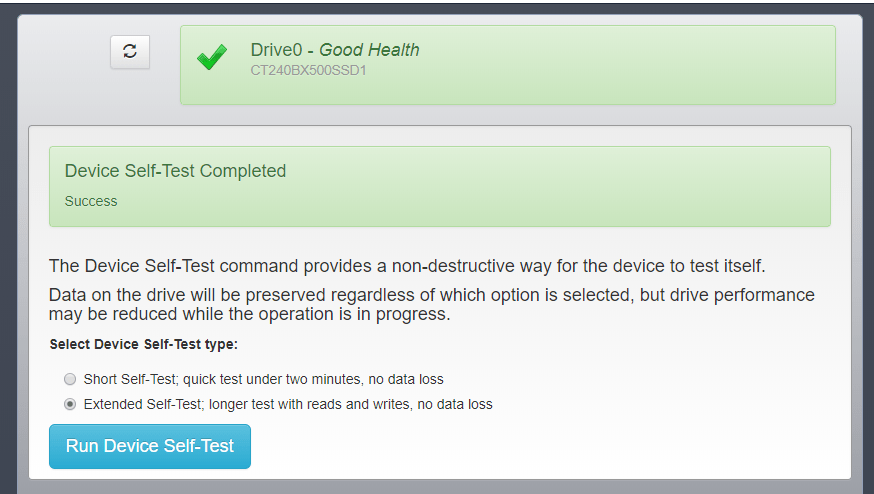Click the Success result text
The width and height of the screenshot is (874, 494).
[91, 201]
